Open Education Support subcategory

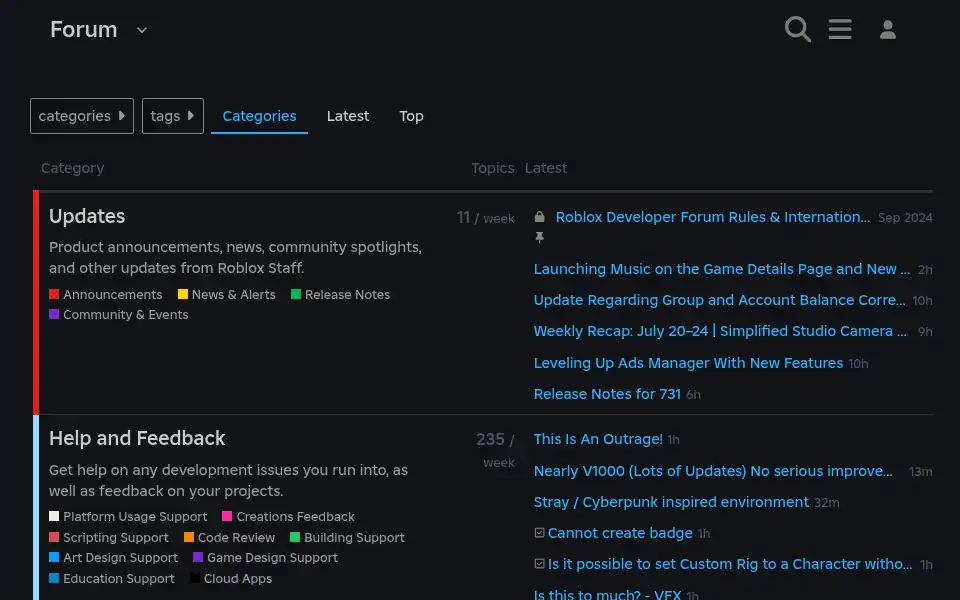coord(119,579)
